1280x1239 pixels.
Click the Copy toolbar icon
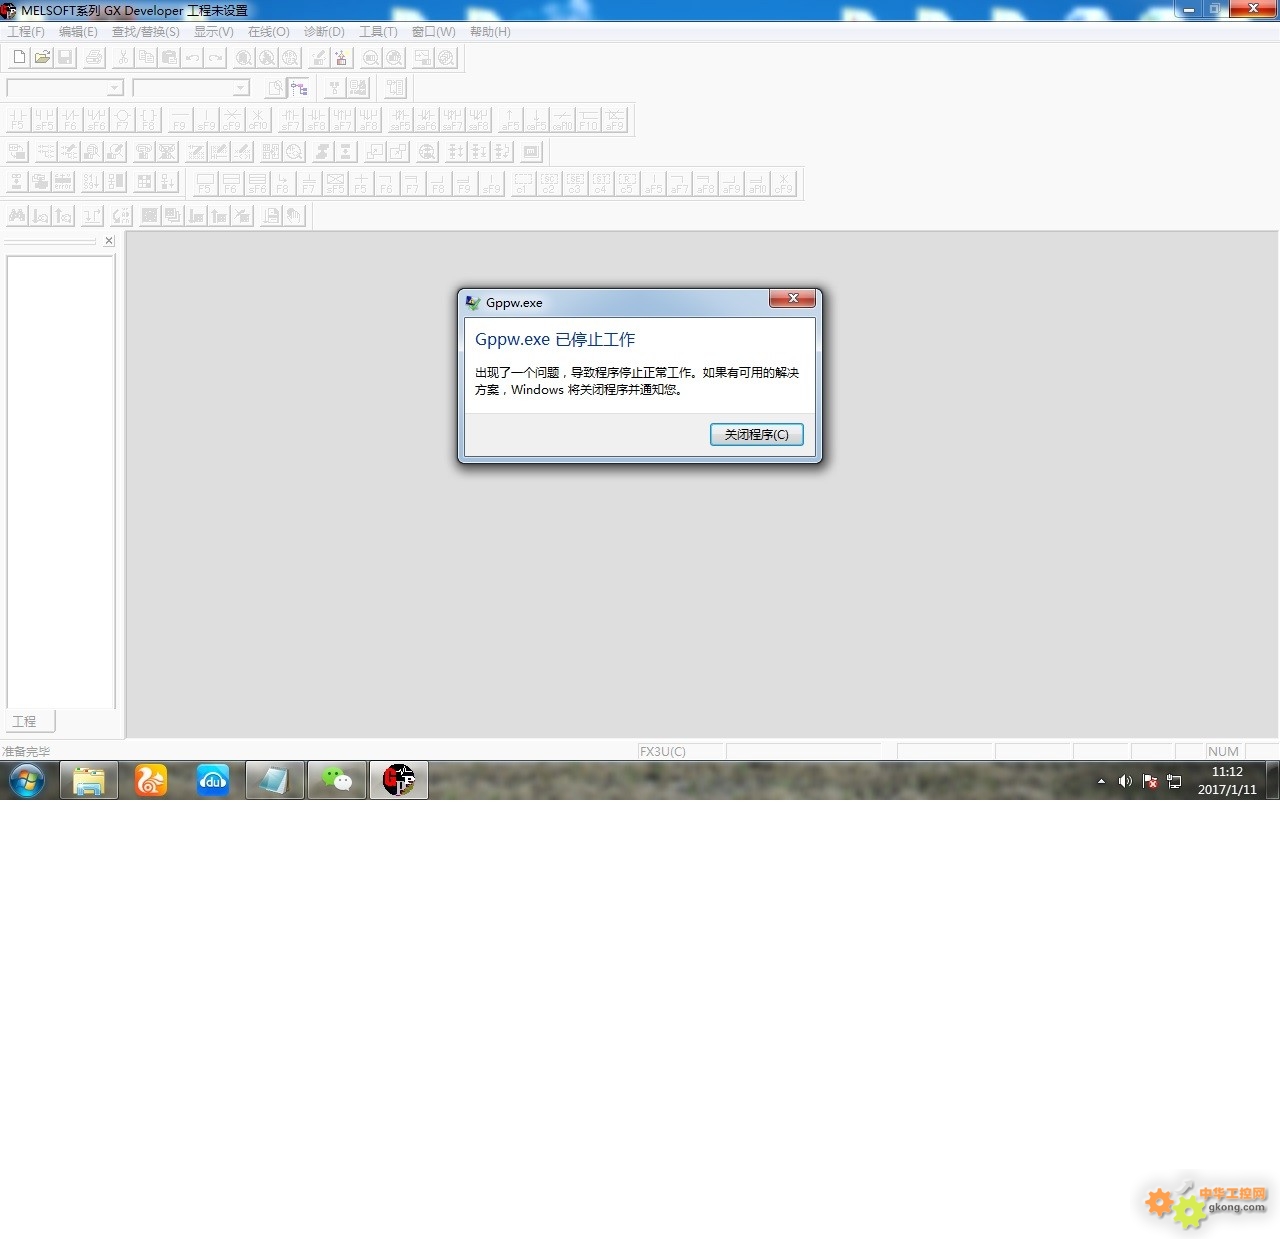(x=146, y=58)
